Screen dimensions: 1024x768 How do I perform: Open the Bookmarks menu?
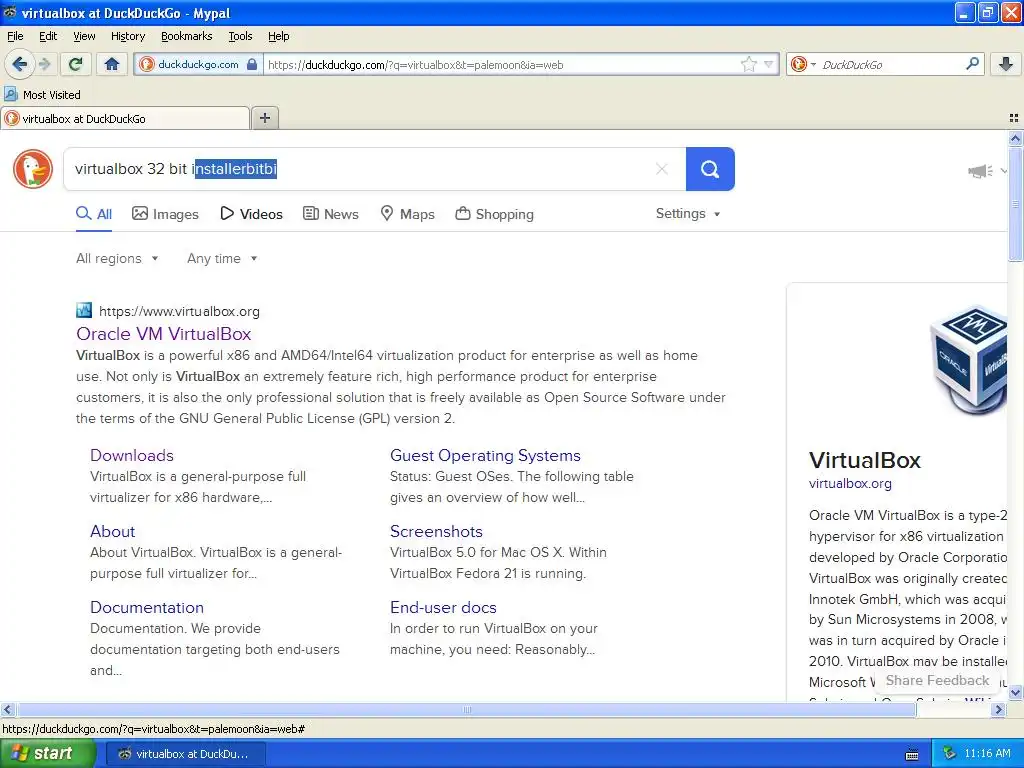187,36
